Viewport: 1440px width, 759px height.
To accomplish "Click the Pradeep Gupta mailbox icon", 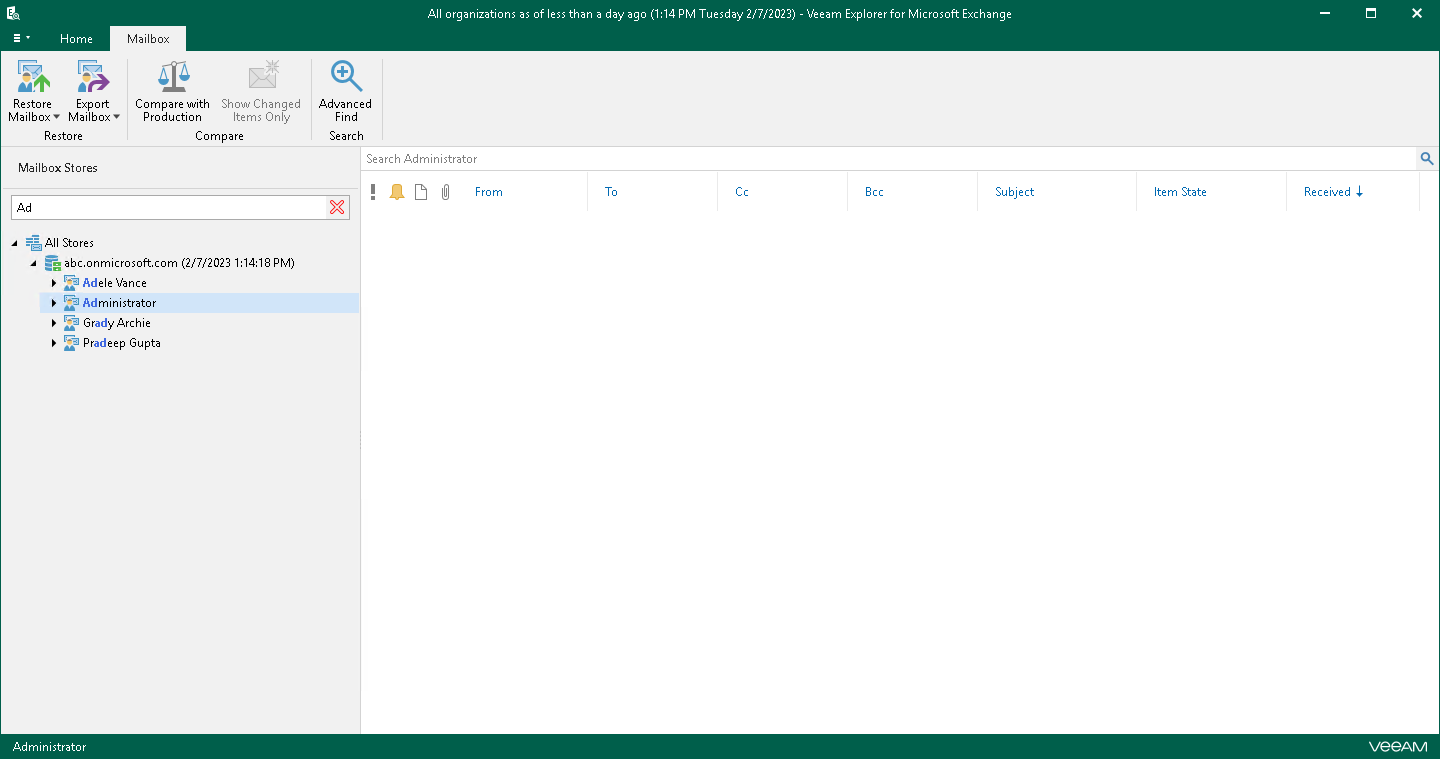I will coord(71,343).
